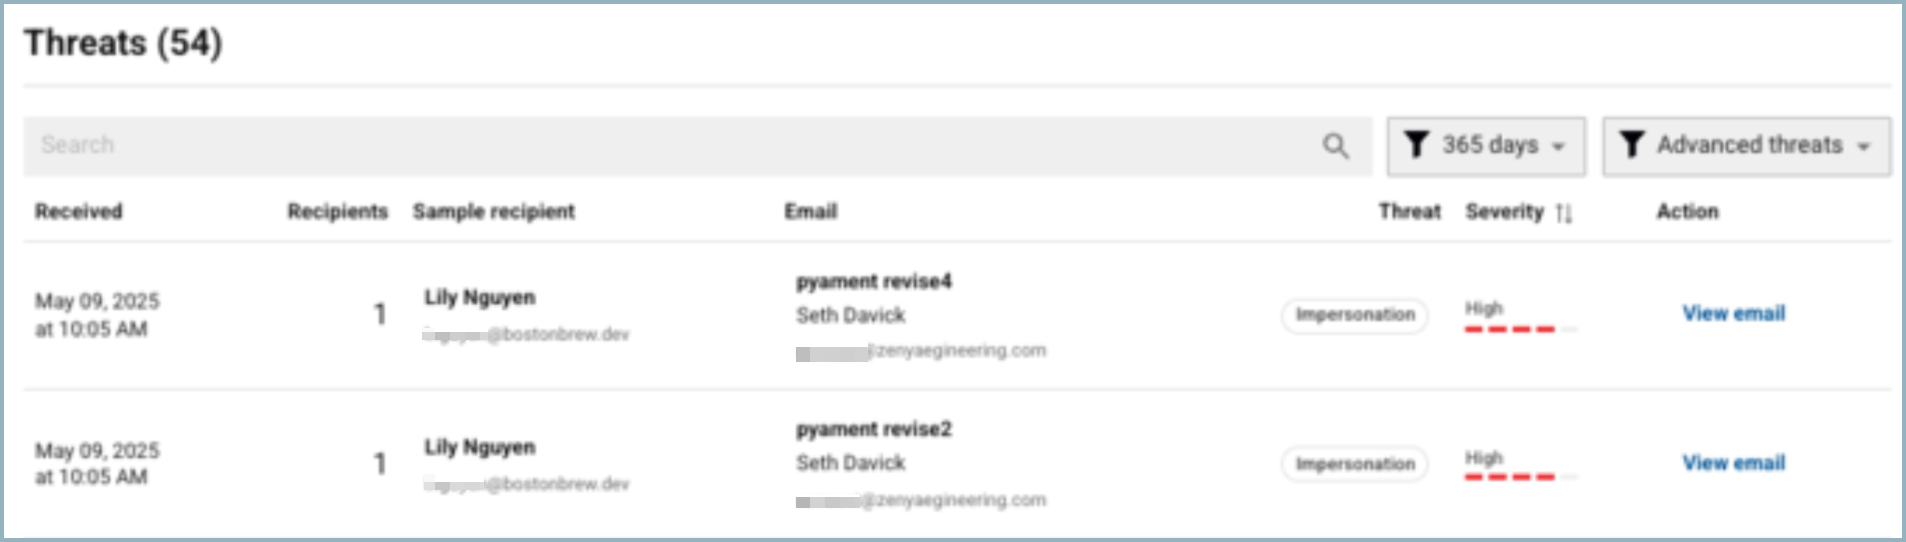Screen dimensions: 1906x542
Task: View email for pyament revise4
Action: 1733,314
